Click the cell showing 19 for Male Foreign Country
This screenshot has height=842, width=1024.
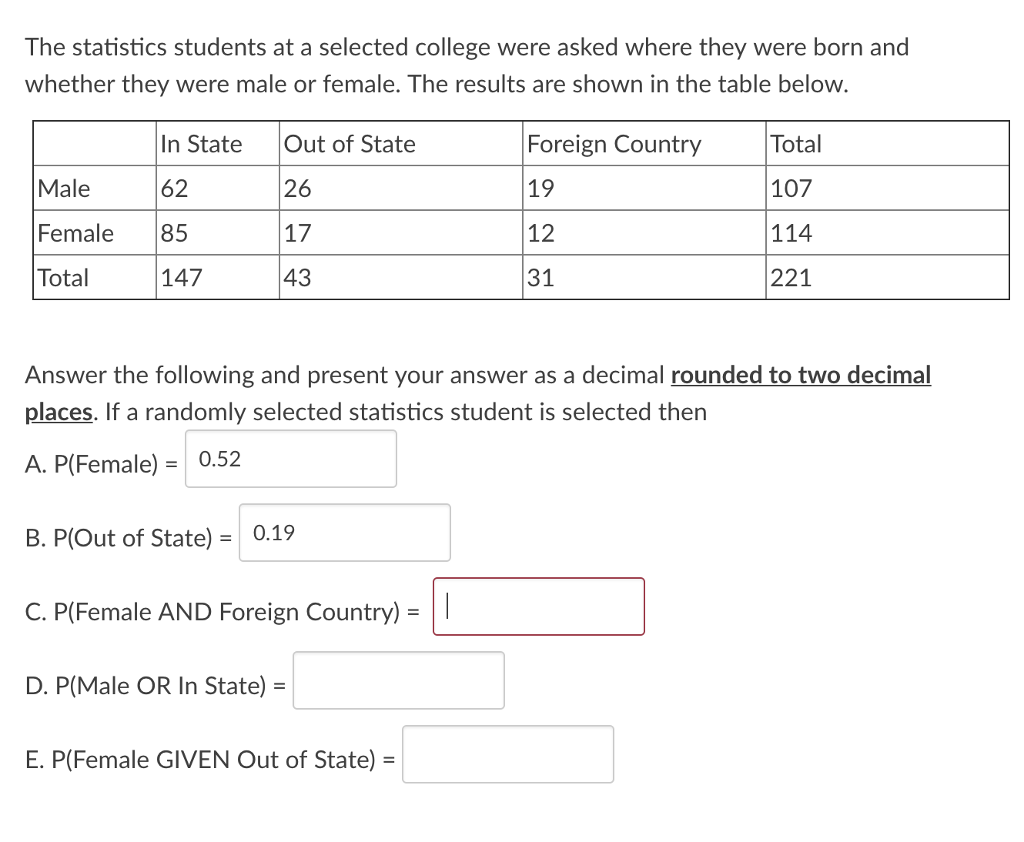(538, 188)
